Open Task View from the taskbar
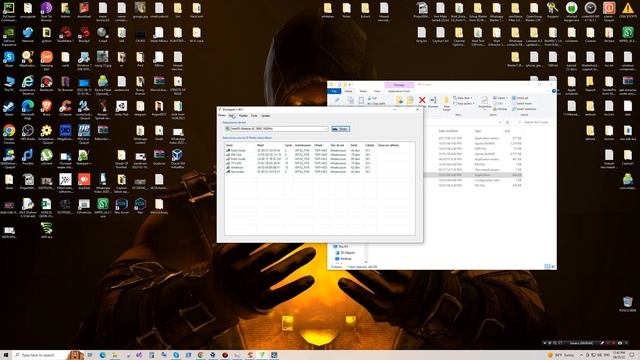This screenshot has height=360, width=640. [x=90, y=355]
